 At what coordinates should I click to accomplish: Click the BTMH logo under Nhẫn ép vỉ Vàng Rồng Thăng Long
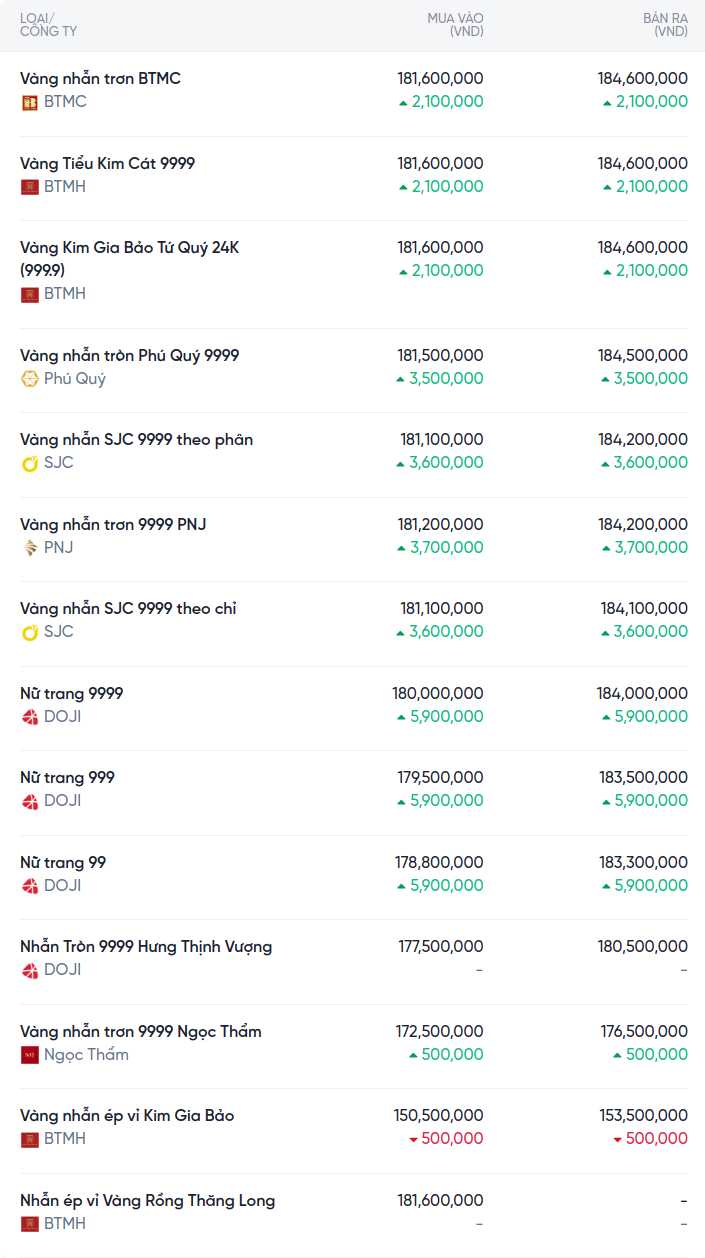[30, 1224]
